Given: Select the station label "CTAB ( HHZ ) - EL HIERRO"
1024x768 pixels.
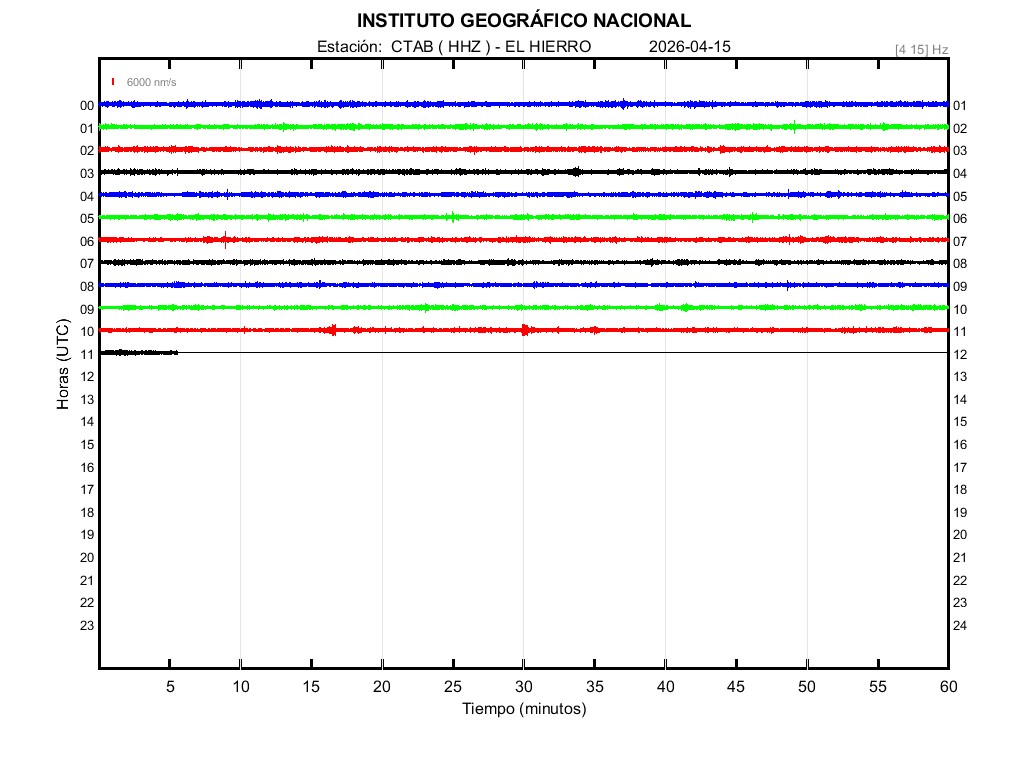Looking at the screenshot, I should point(491,47).
